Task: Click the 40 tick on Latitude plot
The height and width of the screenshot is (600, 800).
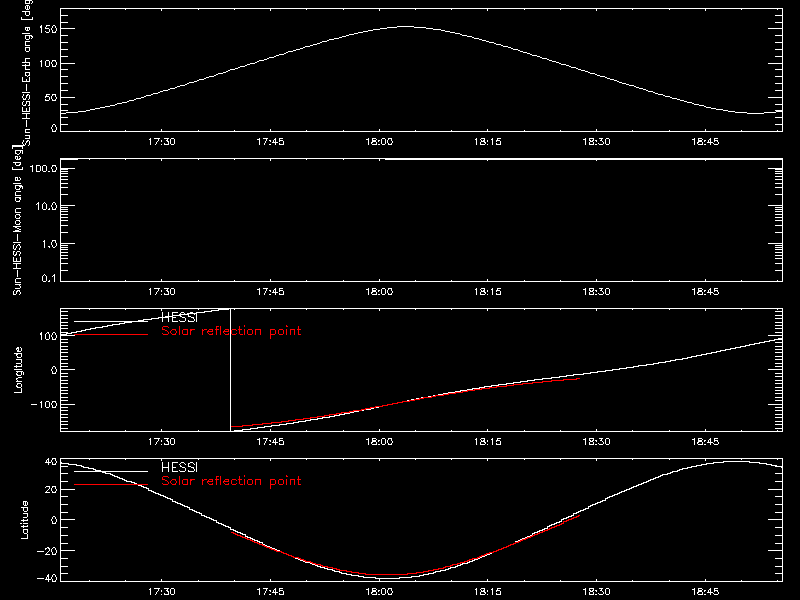Action: [52, 462]
